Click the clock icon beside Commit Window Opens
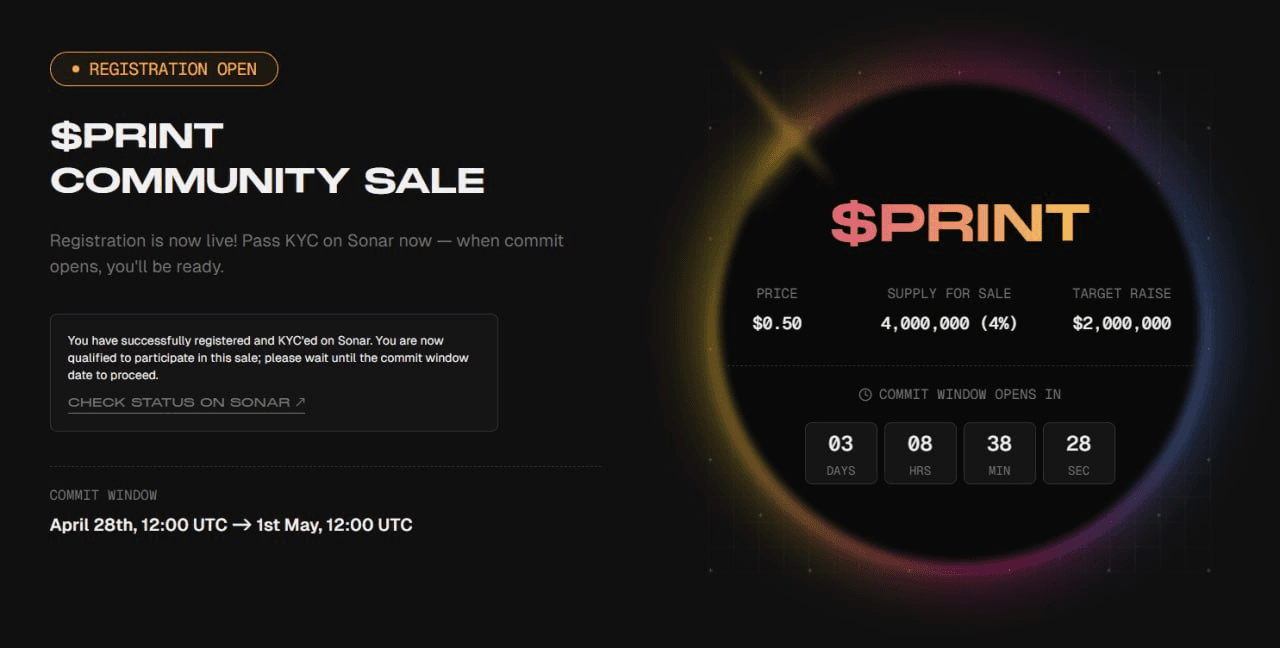 pos(865,395)
